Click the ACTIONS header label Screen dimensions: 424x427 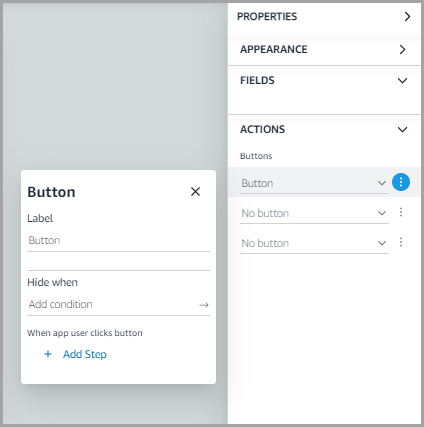tap(263, 129)
